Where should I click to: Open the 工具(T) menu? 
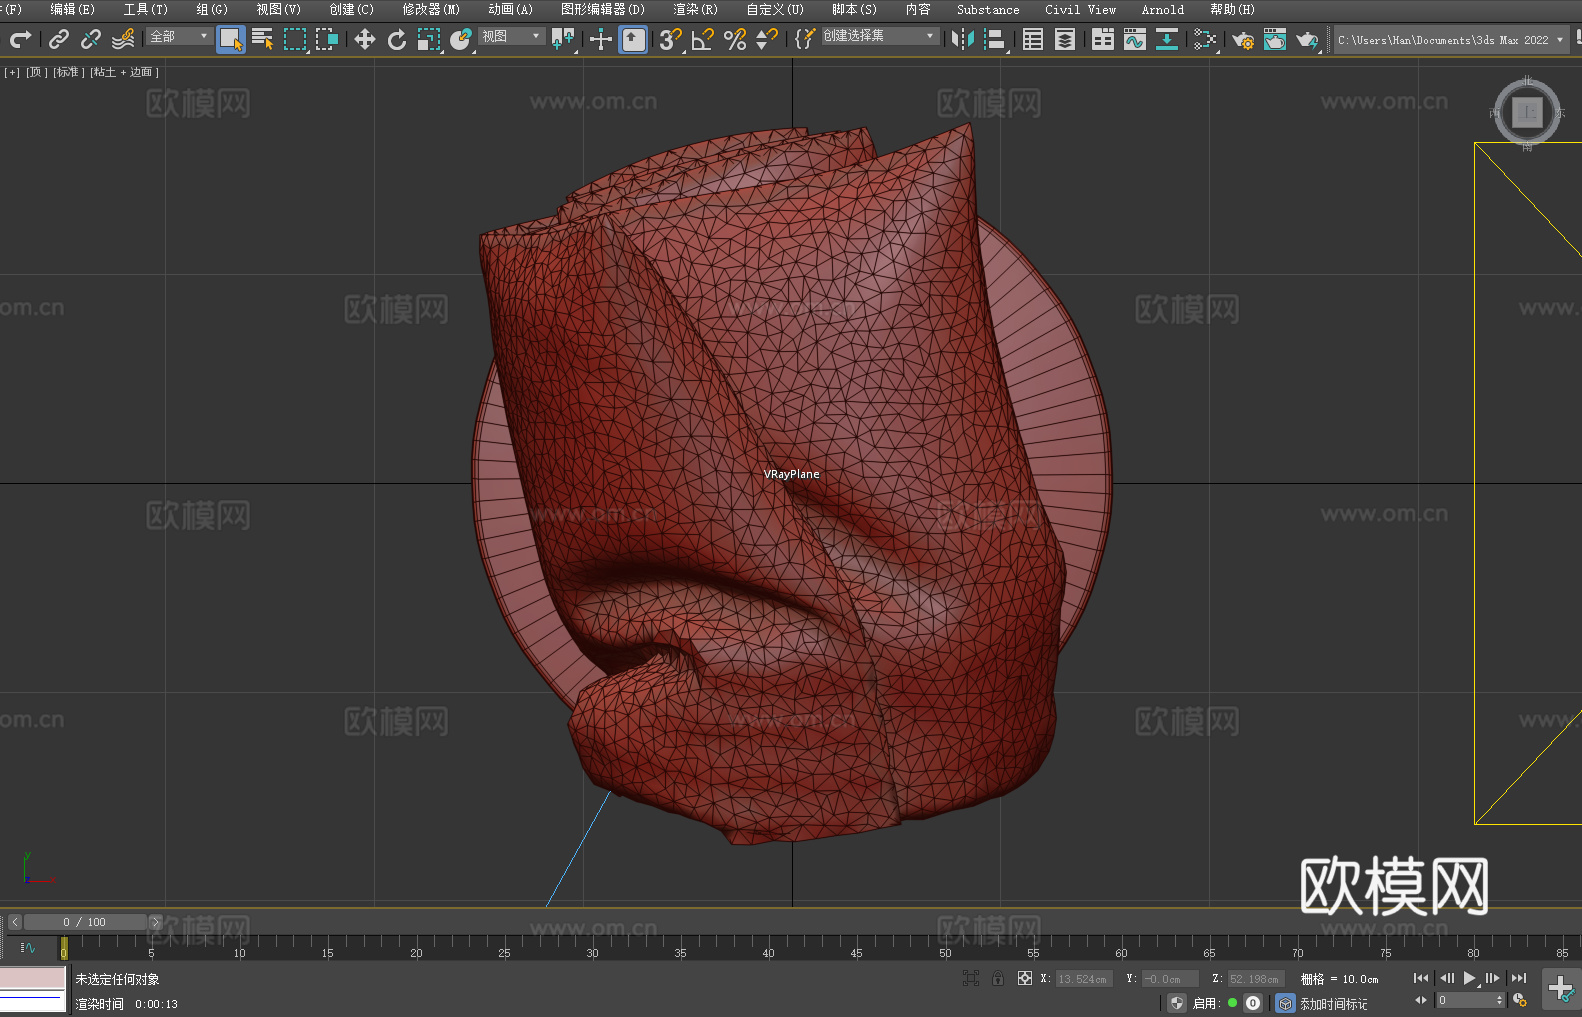145,9
